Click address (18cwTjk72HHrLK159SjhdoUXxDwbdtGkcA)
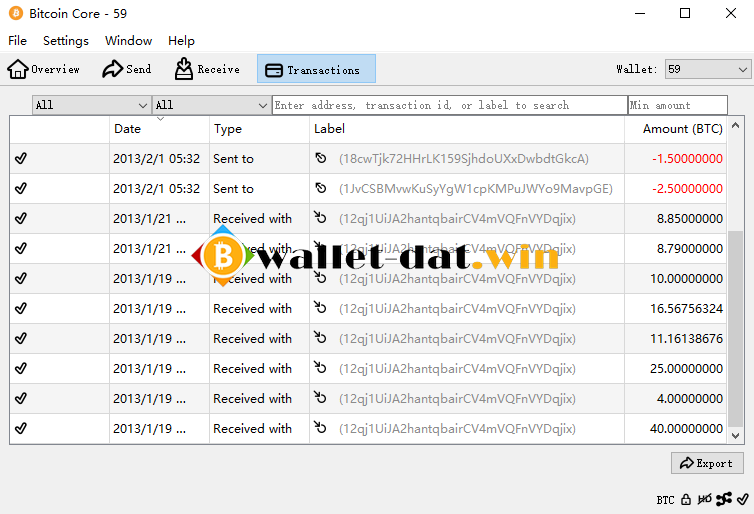Image resolution: width=754 pixels, height=514 pixels. [464, 159]
